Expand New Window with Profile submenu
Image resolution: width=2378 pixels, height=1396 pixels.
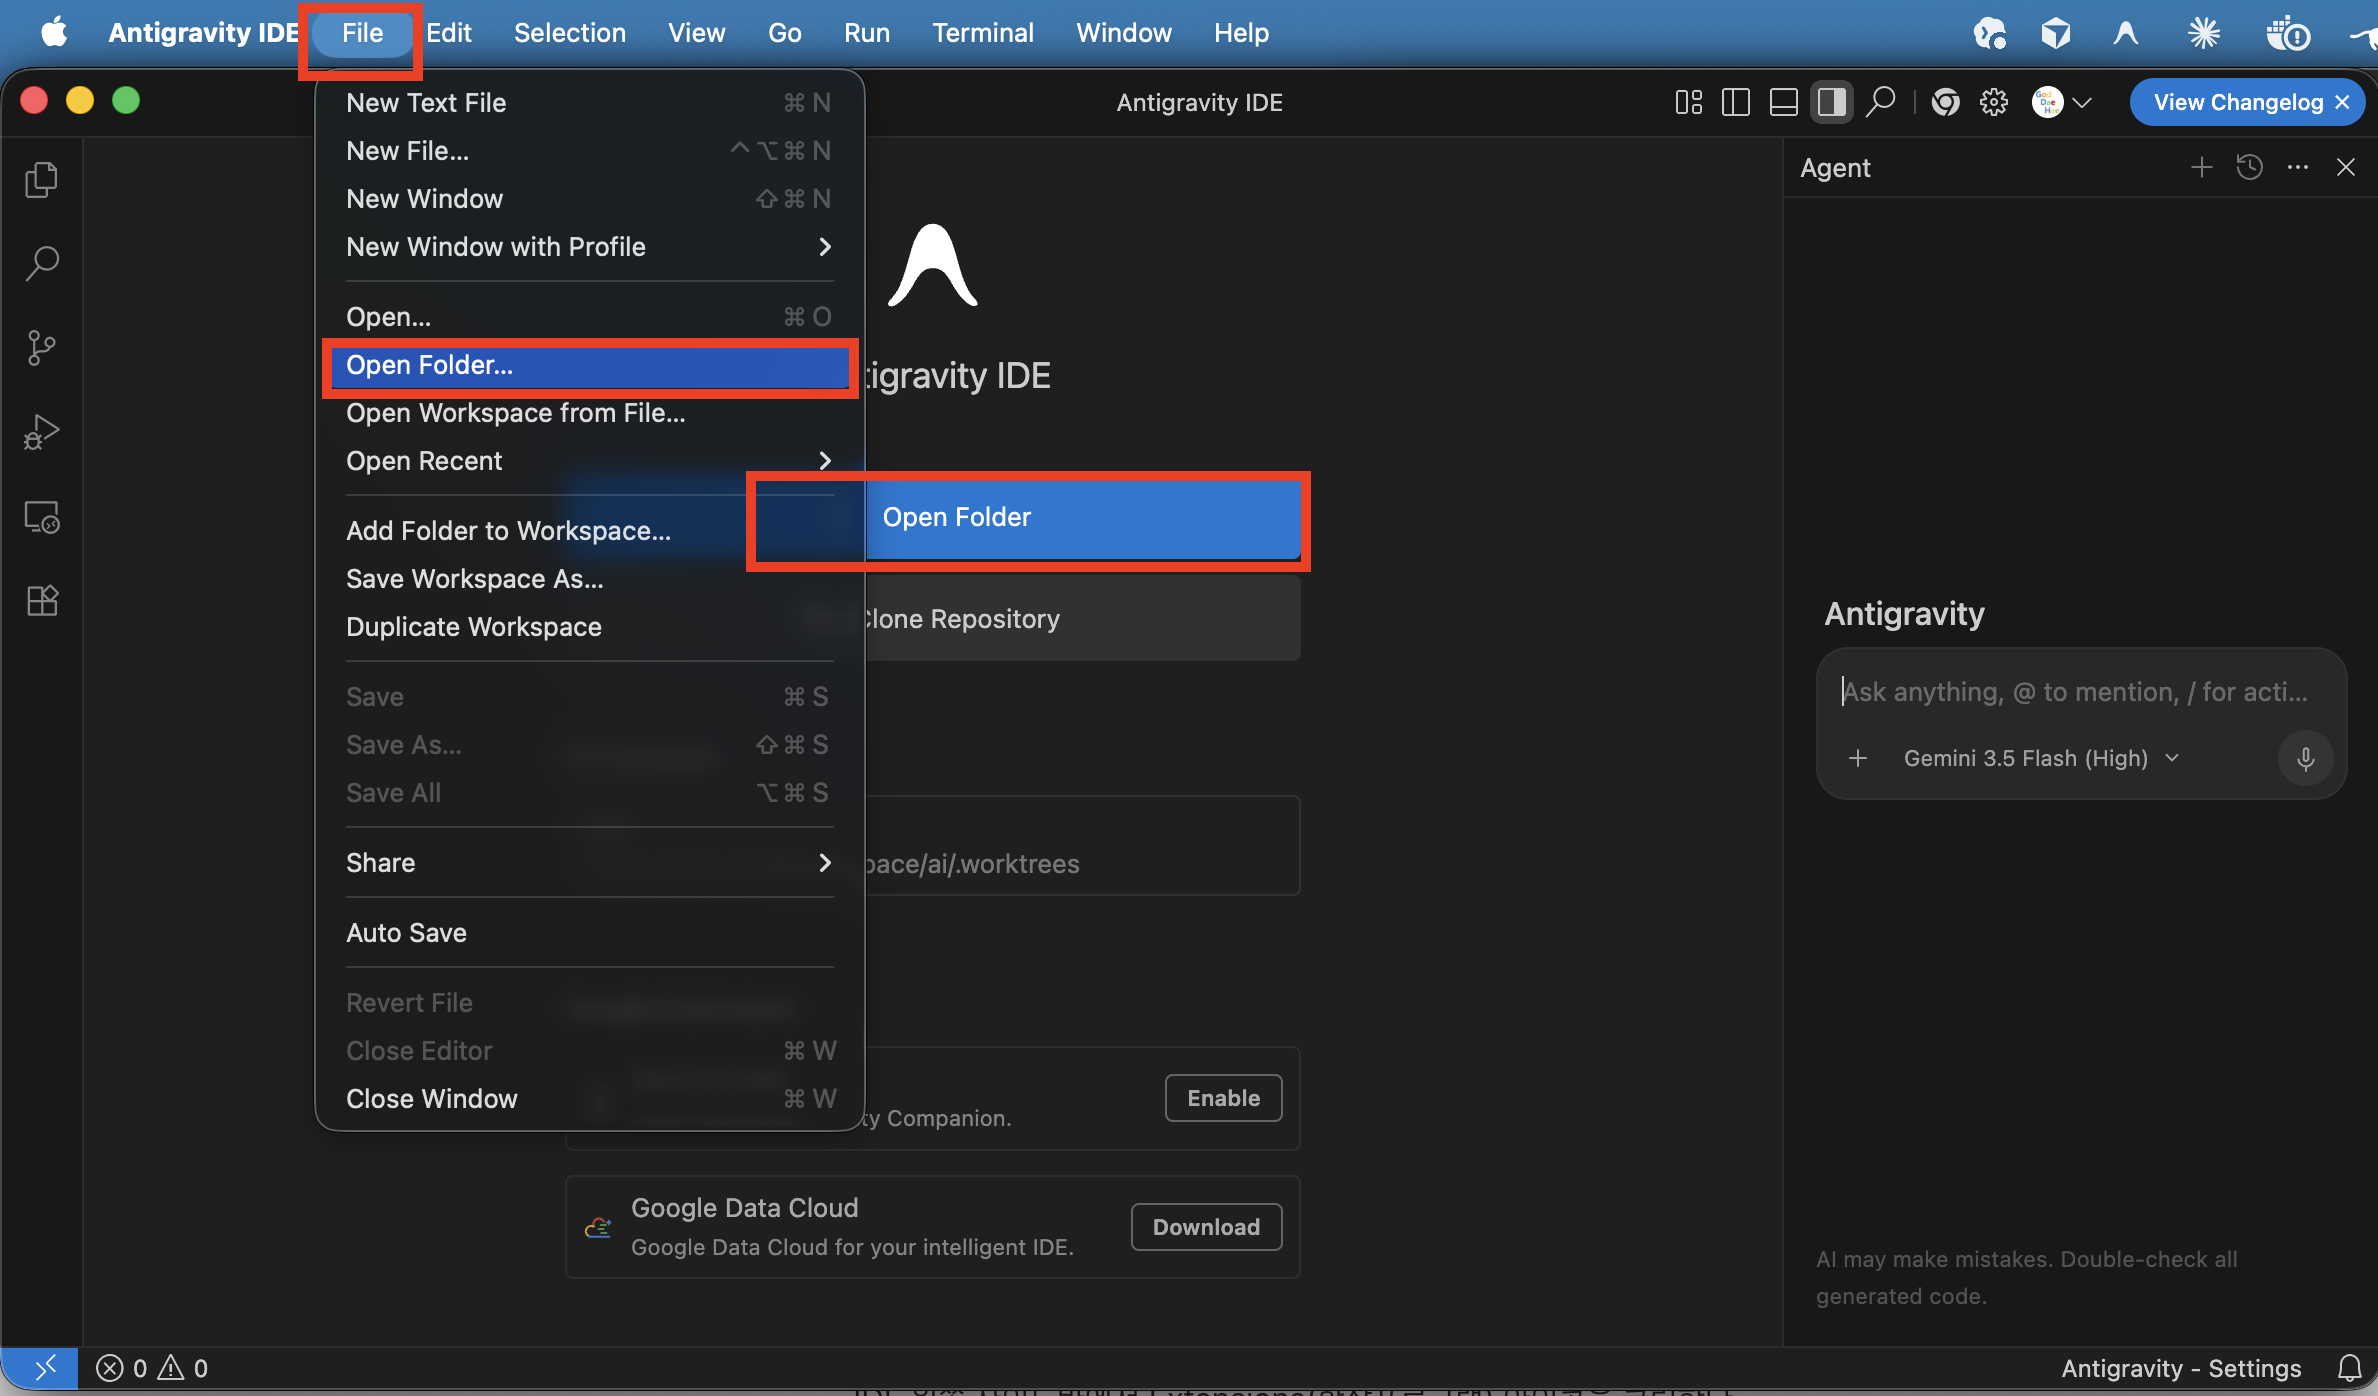589,247
